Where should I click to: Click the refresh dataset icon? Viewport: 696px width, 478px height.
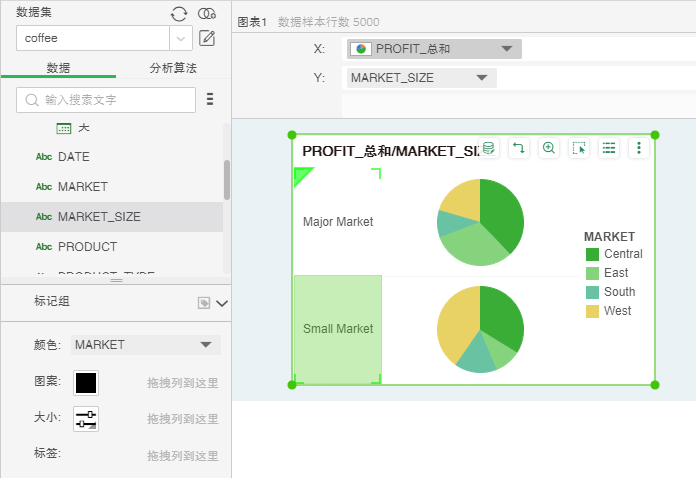coord(179,13)
